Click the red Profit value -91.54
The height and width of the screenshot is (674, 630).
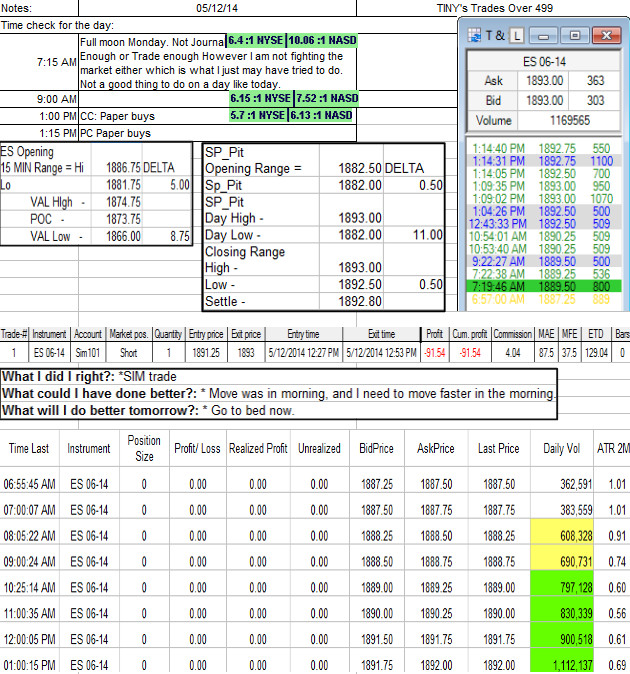[434, 353]
